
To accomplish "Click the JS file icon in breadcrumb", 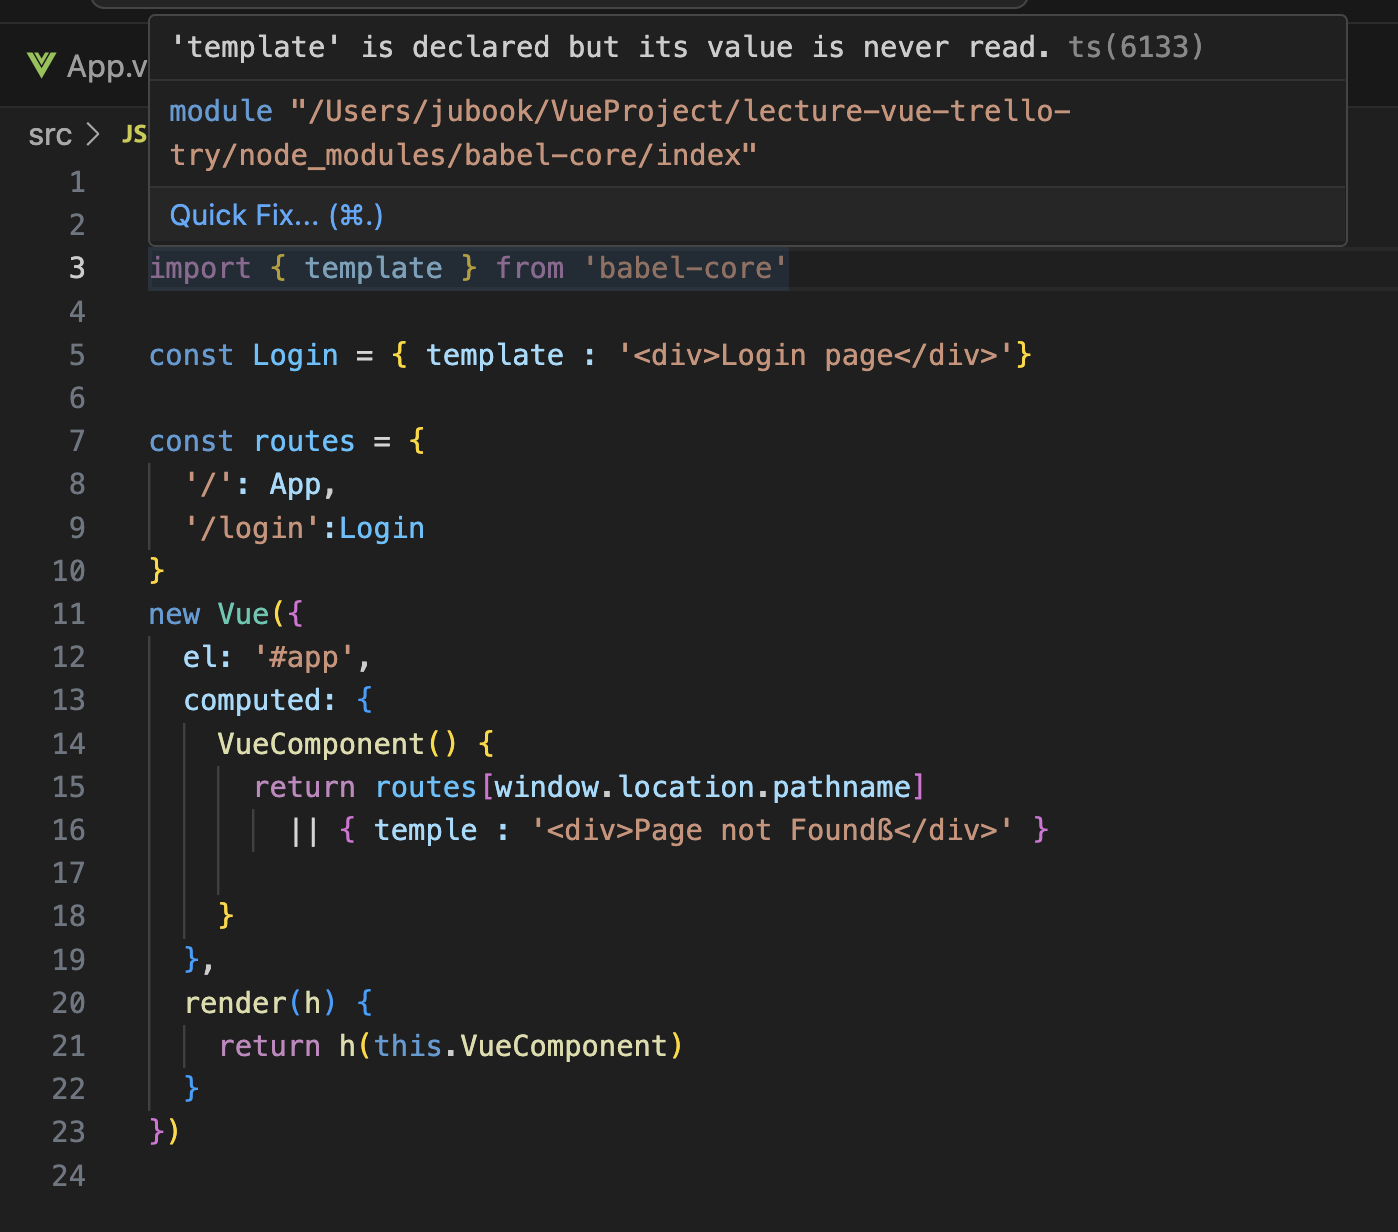I will pyautogui.click(x=134, y=134).
